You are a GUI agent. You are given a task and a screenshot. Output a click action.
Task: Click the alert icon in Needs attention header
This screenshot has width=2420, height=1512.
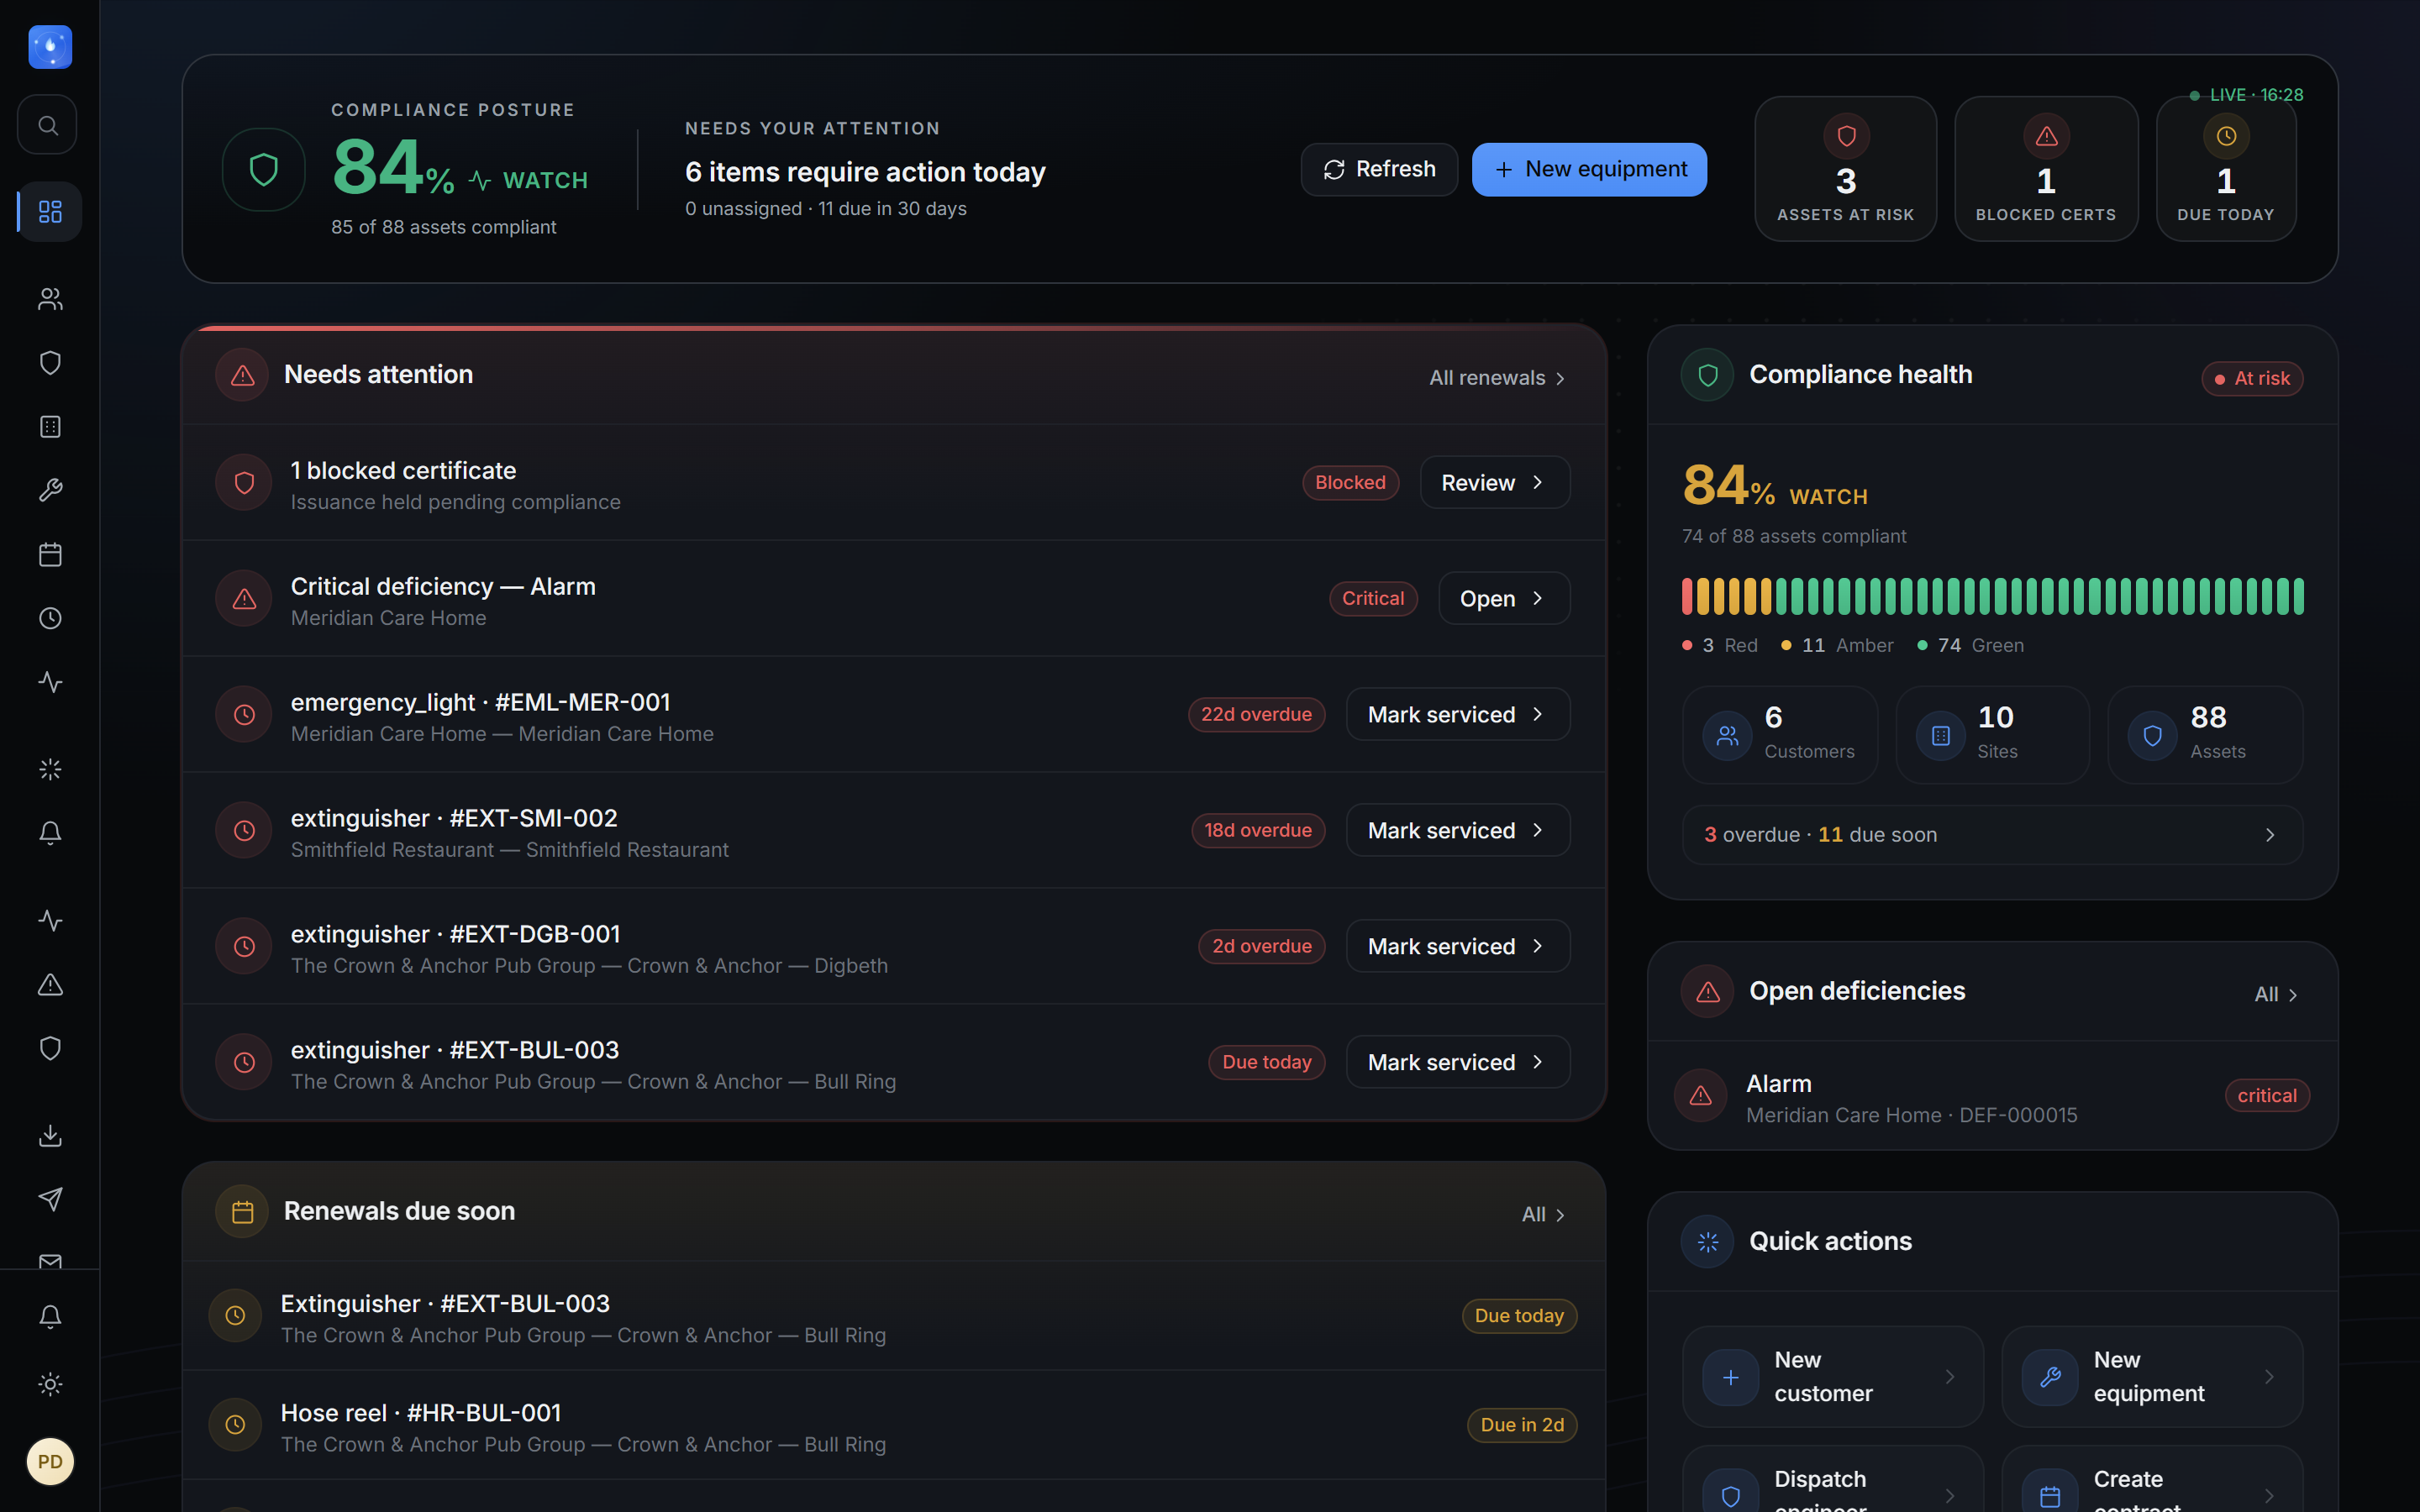pyautogui.click(x=242, y=375)
